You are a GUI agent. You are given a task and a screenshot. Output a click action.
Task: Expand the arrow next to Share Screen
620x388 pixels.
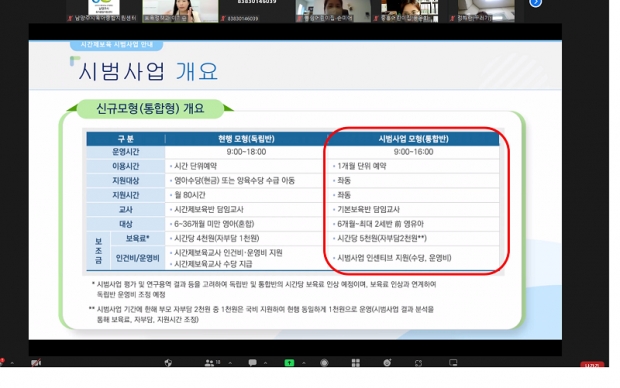click(x=304, y=363)
